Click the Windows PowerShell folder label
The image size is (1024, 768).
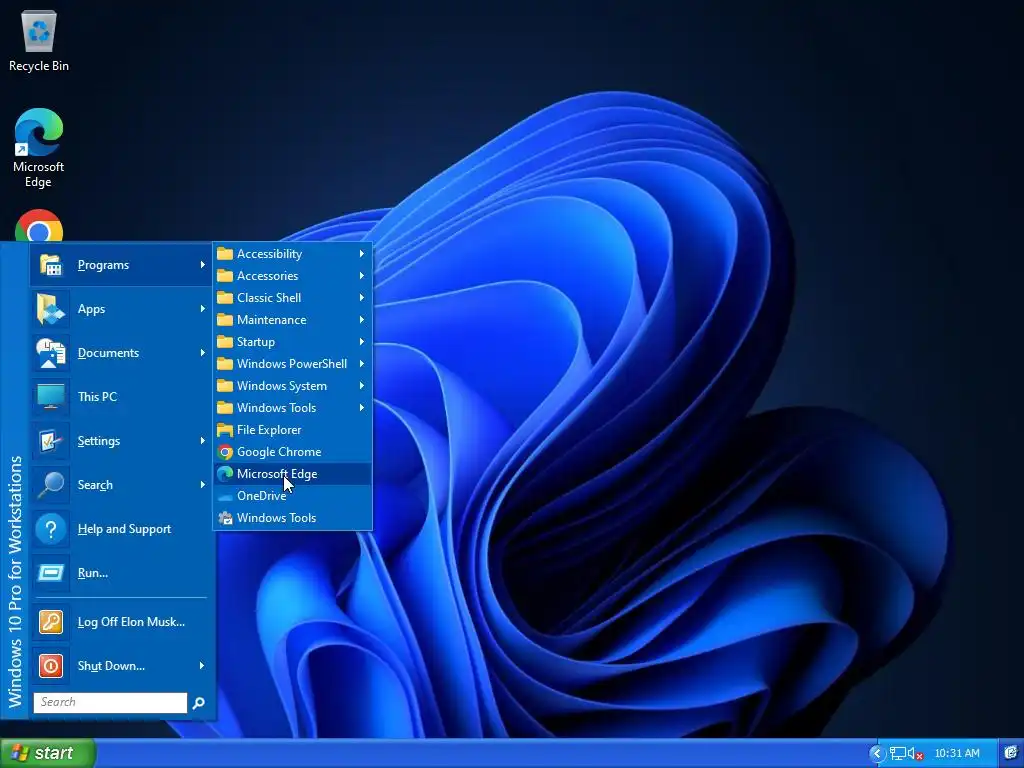pos(292,364)
